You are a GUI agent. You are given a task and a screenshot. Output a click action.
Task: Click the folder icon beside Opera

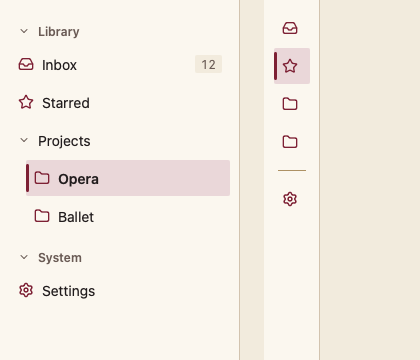42,178
